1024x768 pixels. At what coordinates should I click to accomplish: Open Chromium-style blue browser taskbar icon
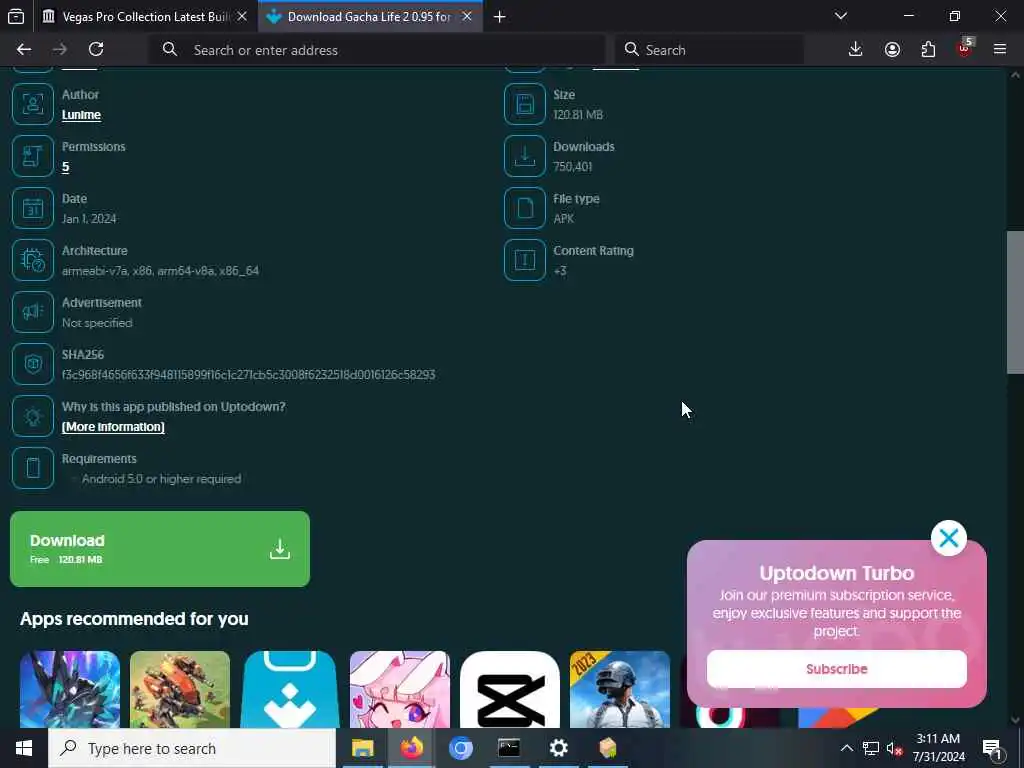pos(460,748)
